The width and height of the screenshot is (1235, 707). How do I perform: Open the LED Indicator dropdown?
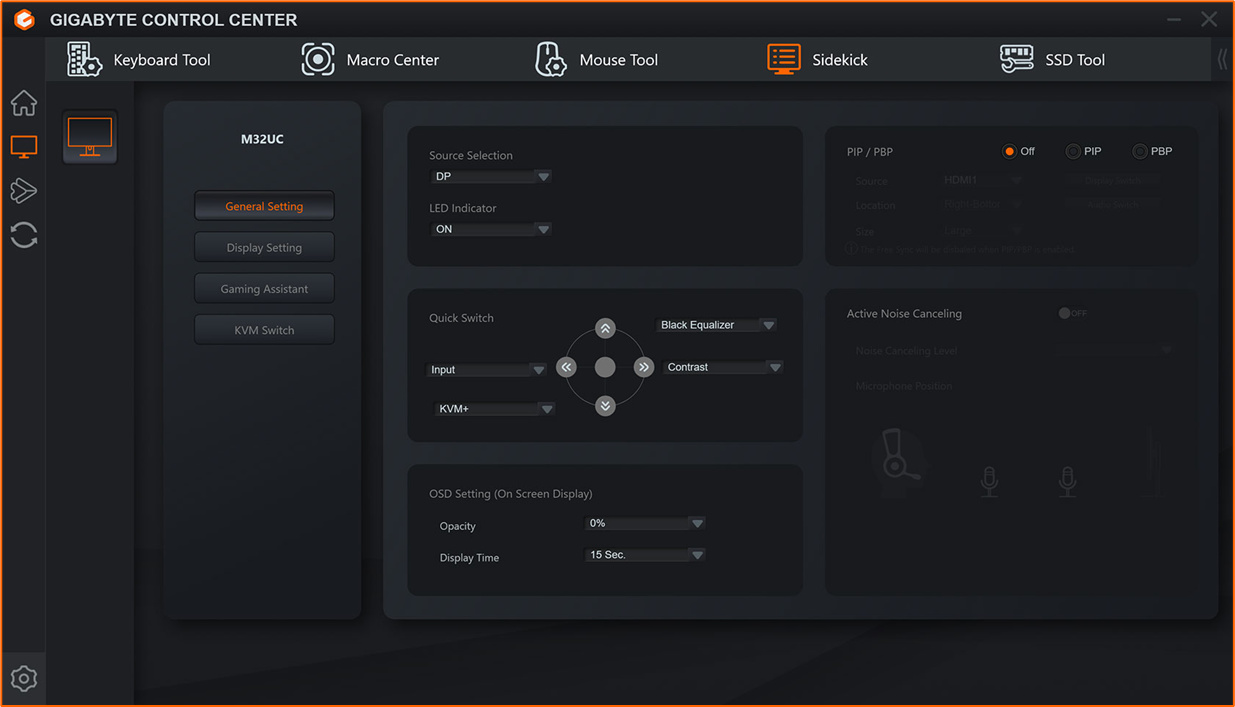[491, 229]
